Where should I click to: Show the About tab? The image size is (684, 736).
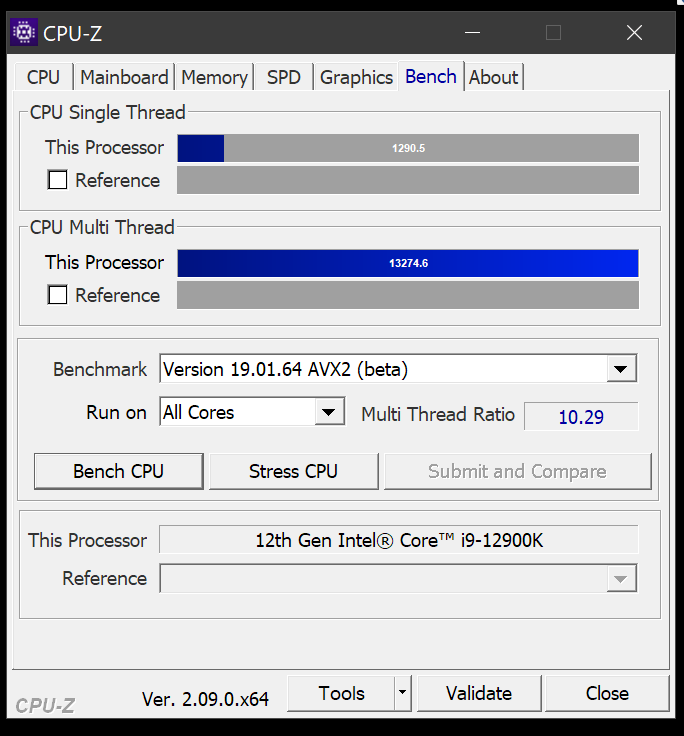point(493,77)
